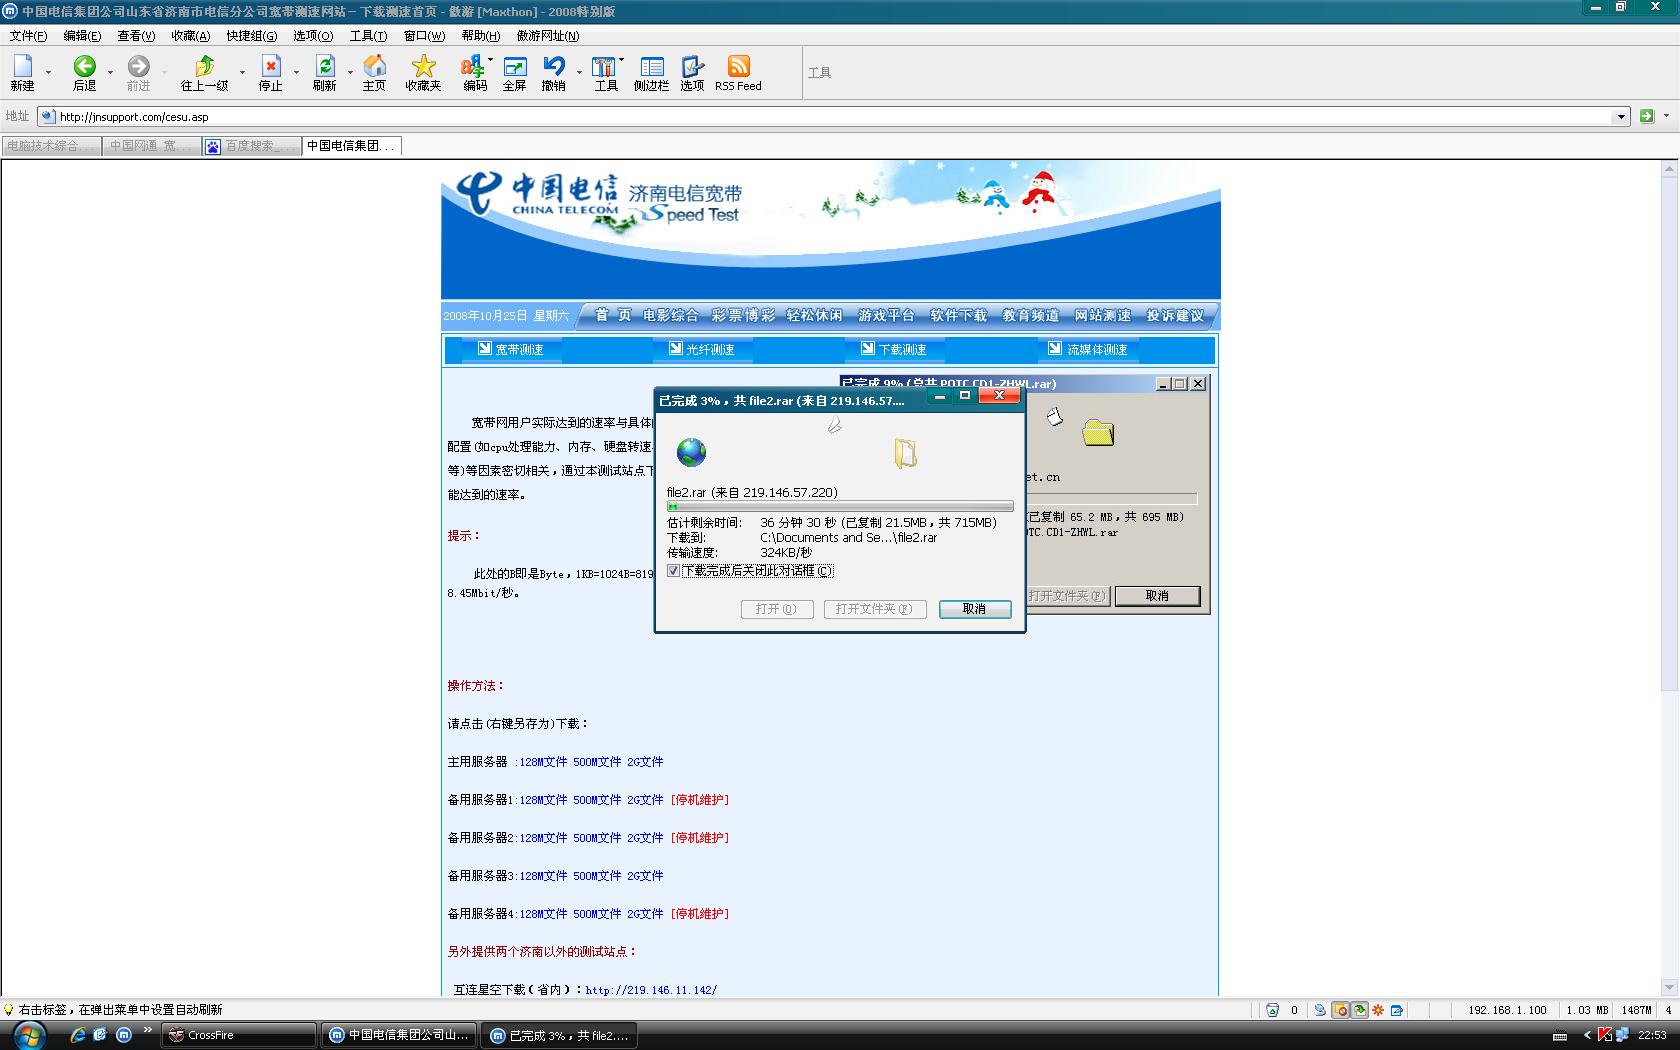Switch to 全屏 full screen mode
Image resolution: width=1680 pixels, height=1050 pixels.
tap(514, 72)
